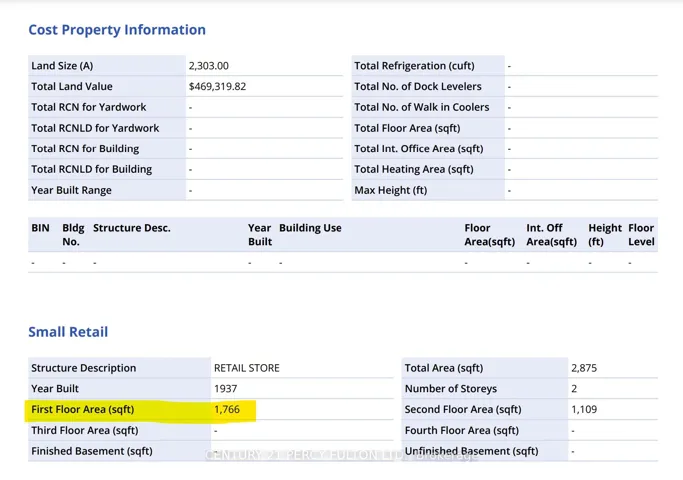Click 'Total RCN for Building' label

pyautogui.click(x=85, y=149)
